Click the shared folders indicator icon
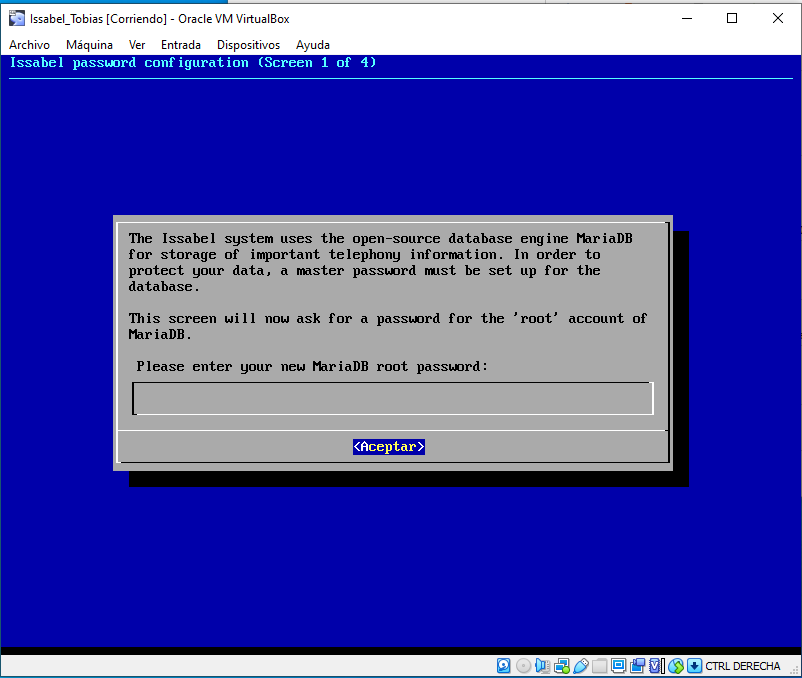 [599, 665]
